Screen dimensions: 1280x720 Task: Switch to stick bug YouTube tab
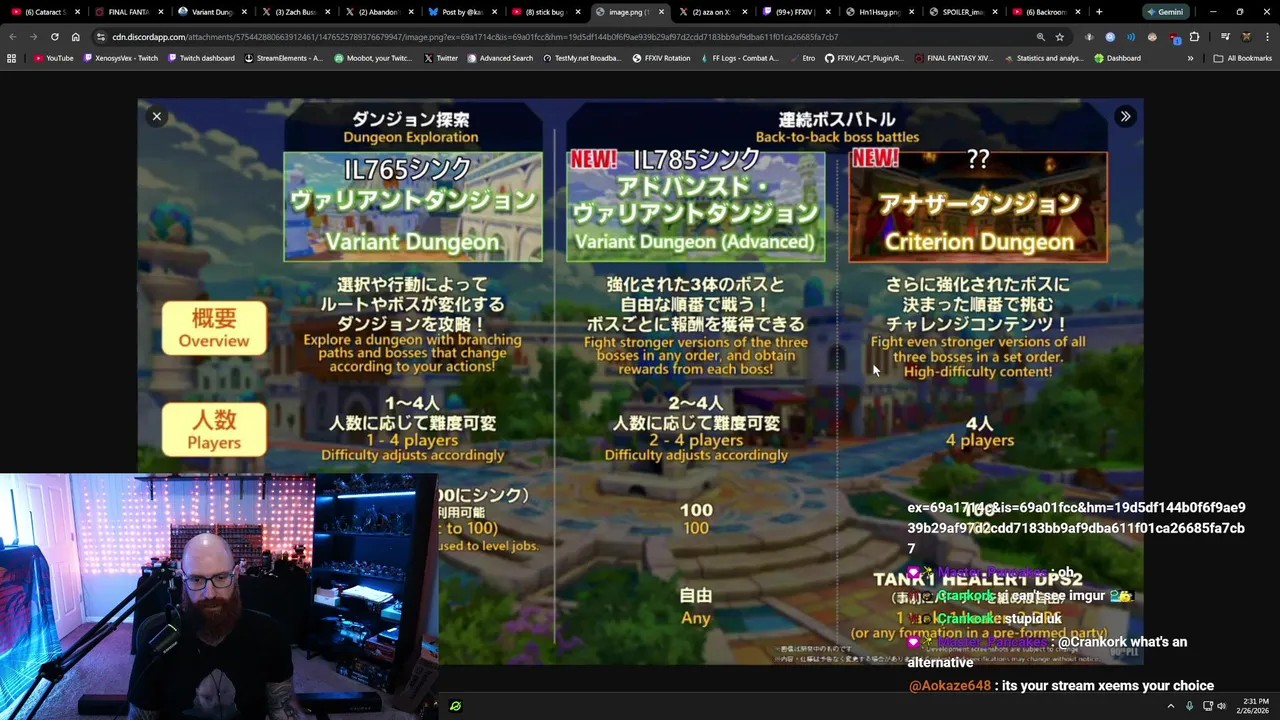pyautogui.click(x=546, y=12)
